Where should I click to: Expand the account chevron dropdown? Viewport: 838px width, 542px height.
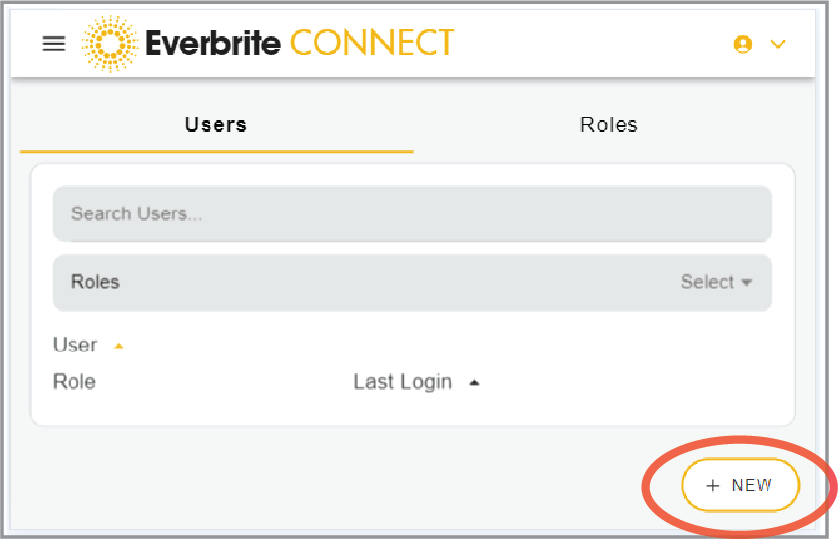pos(777,44)
